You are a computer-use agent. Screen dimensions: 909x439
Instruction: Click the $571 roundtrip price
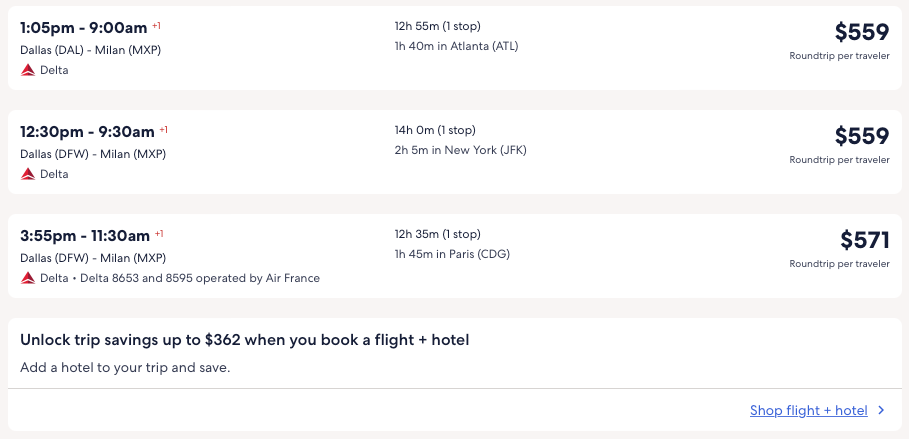pyautogui.click(x=864, y=240)
